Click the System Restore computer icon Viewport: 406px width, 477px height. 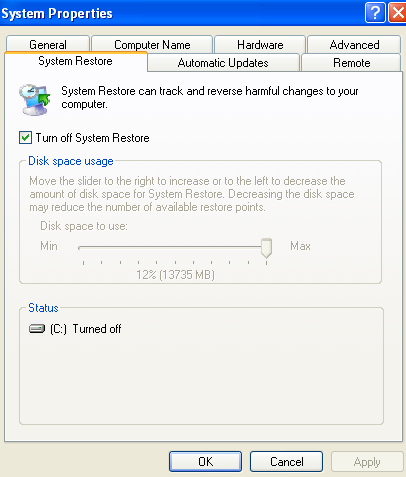[x=34, y=99]
